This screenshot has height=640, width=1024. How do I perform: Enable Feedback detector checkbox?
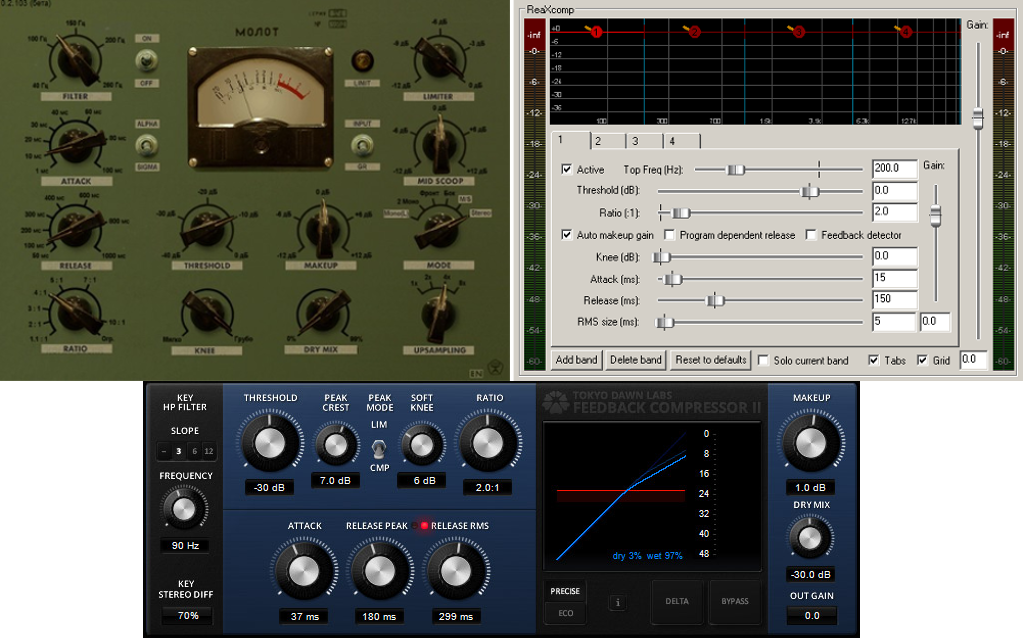[810, 234]
